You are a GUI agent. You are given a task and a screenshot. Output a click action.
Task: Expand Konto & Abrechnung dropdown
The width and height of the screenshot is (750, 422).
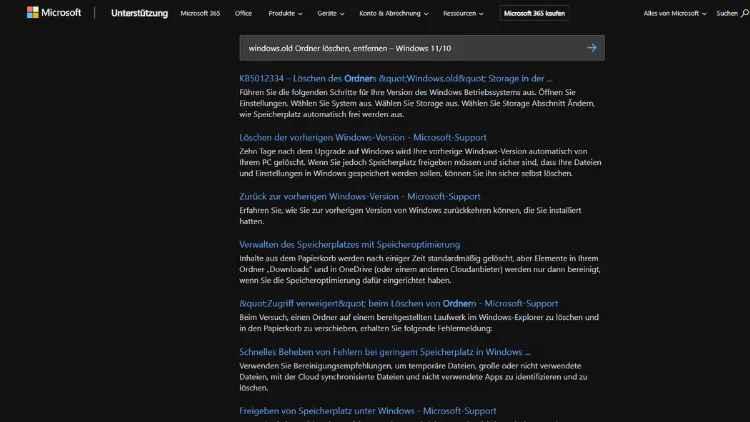394,13
